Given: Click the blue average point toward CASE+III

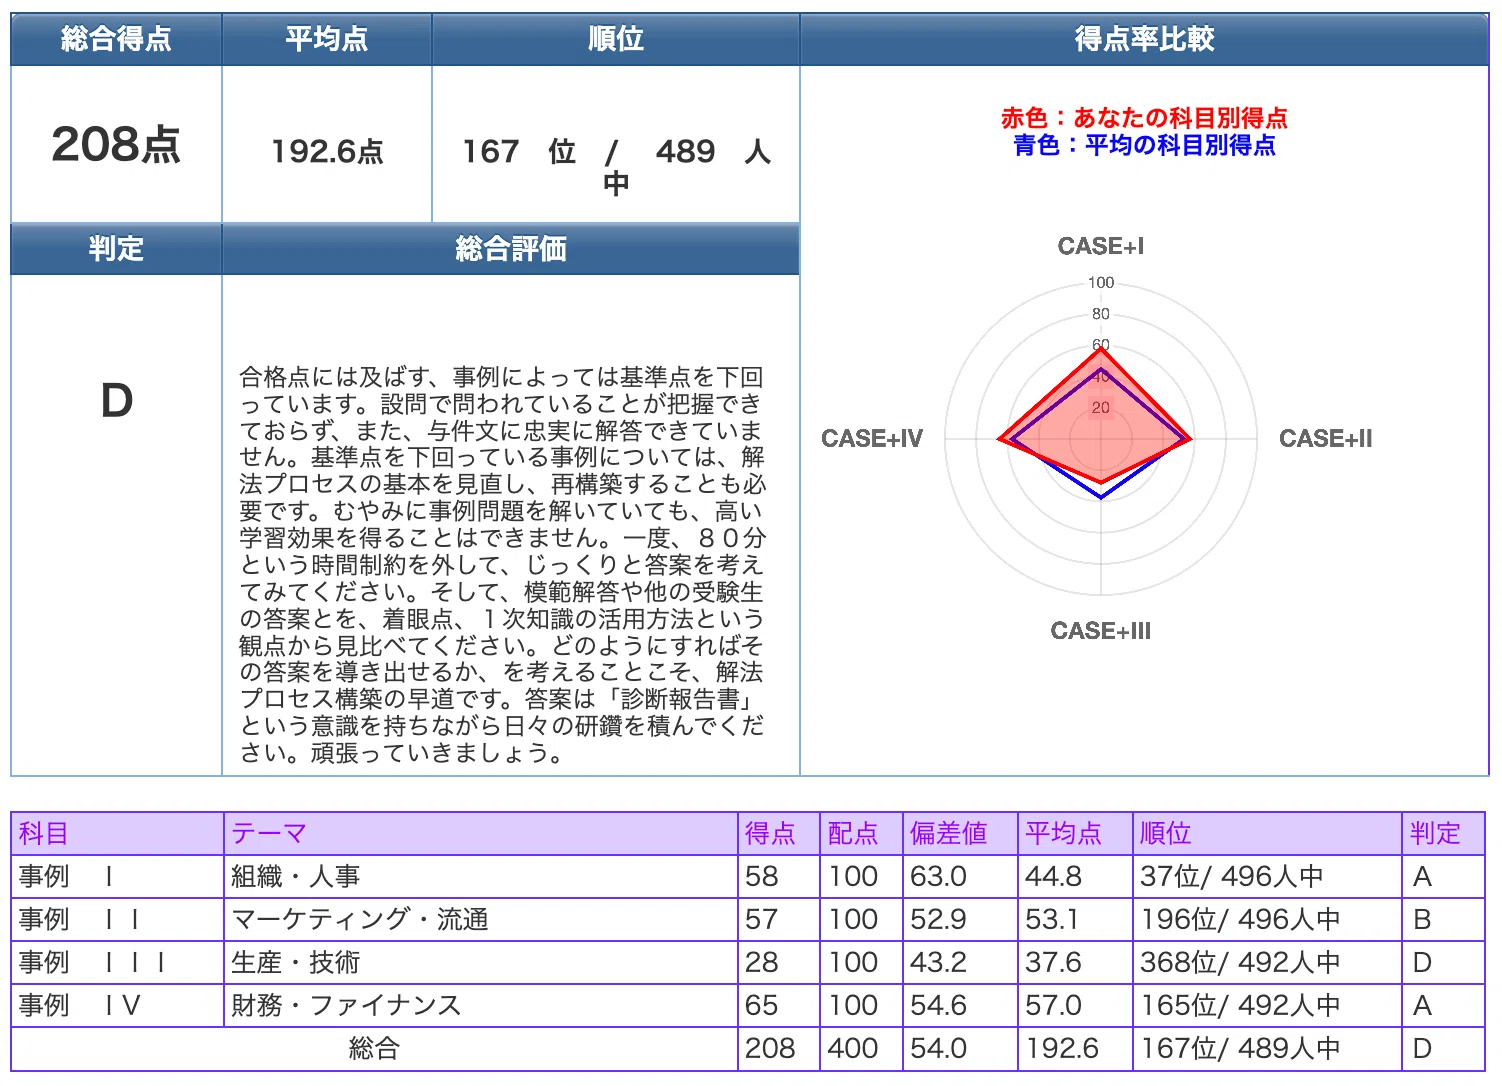Looking at the screenshot, I should (x=1101, y=497).
